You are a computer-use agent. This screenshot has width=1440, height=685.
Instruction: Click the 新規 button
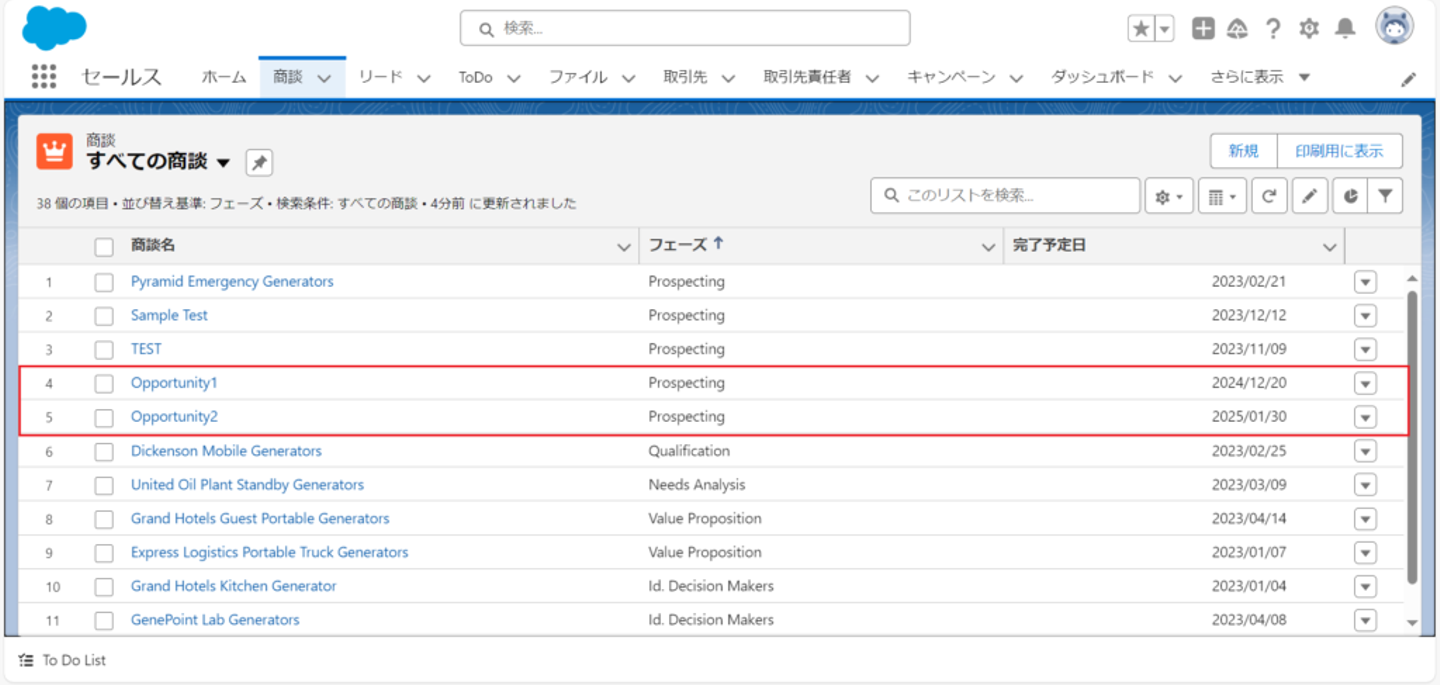pos(1243,151)
